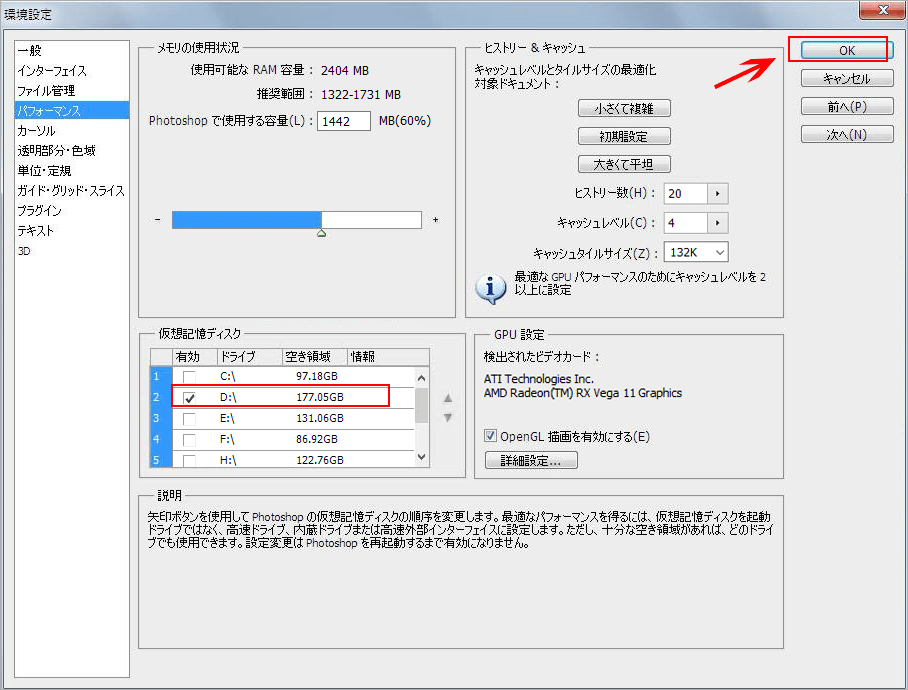
Task: Click the memory slider plus icon
Action: click(x=436, y=220)
